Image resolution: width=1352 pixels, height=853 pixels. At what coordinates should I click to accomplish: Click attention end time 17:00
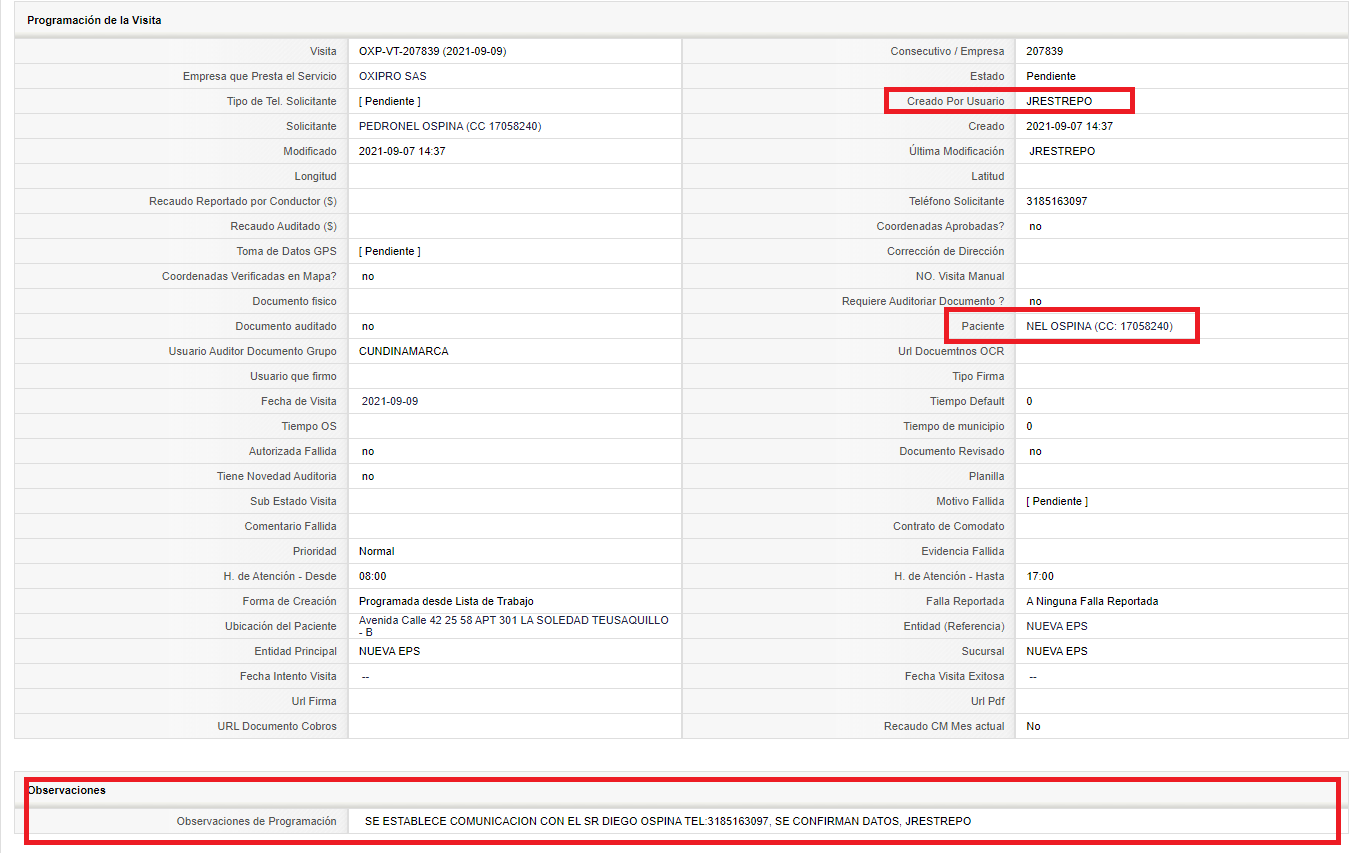(1040, 576)
